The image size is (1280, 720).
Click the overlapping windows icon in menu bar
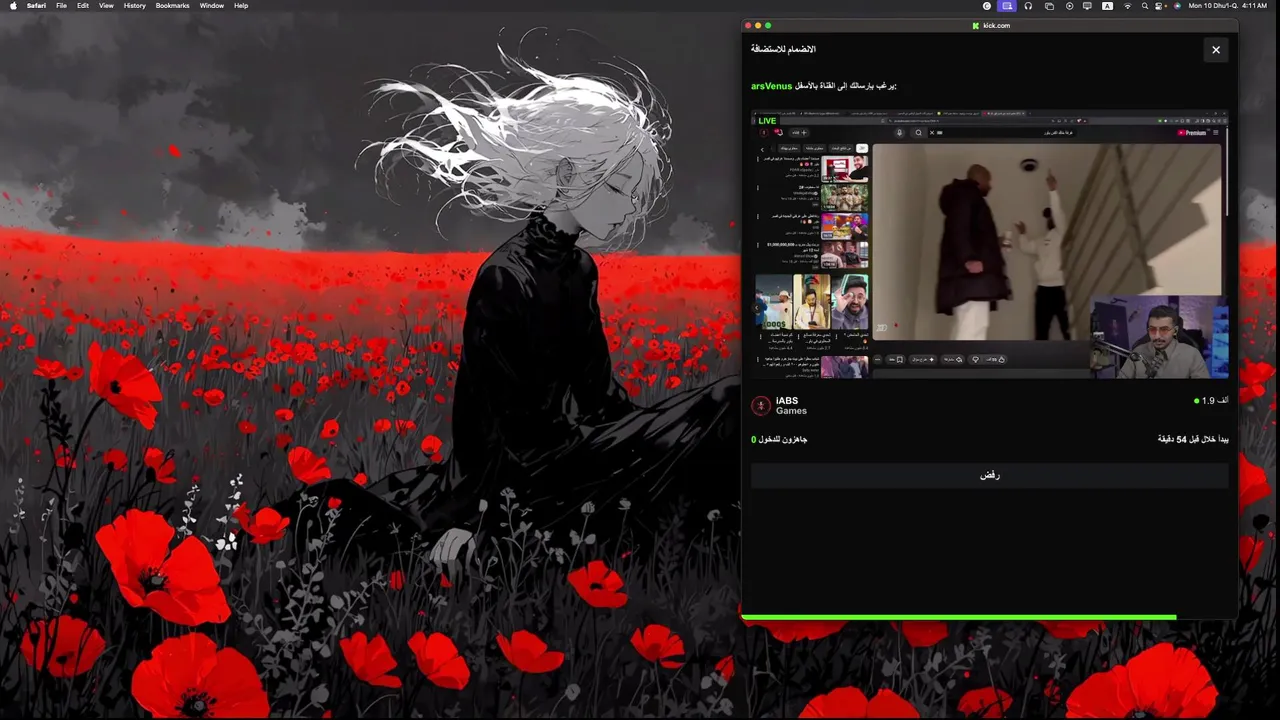[x=1049, y=5]
